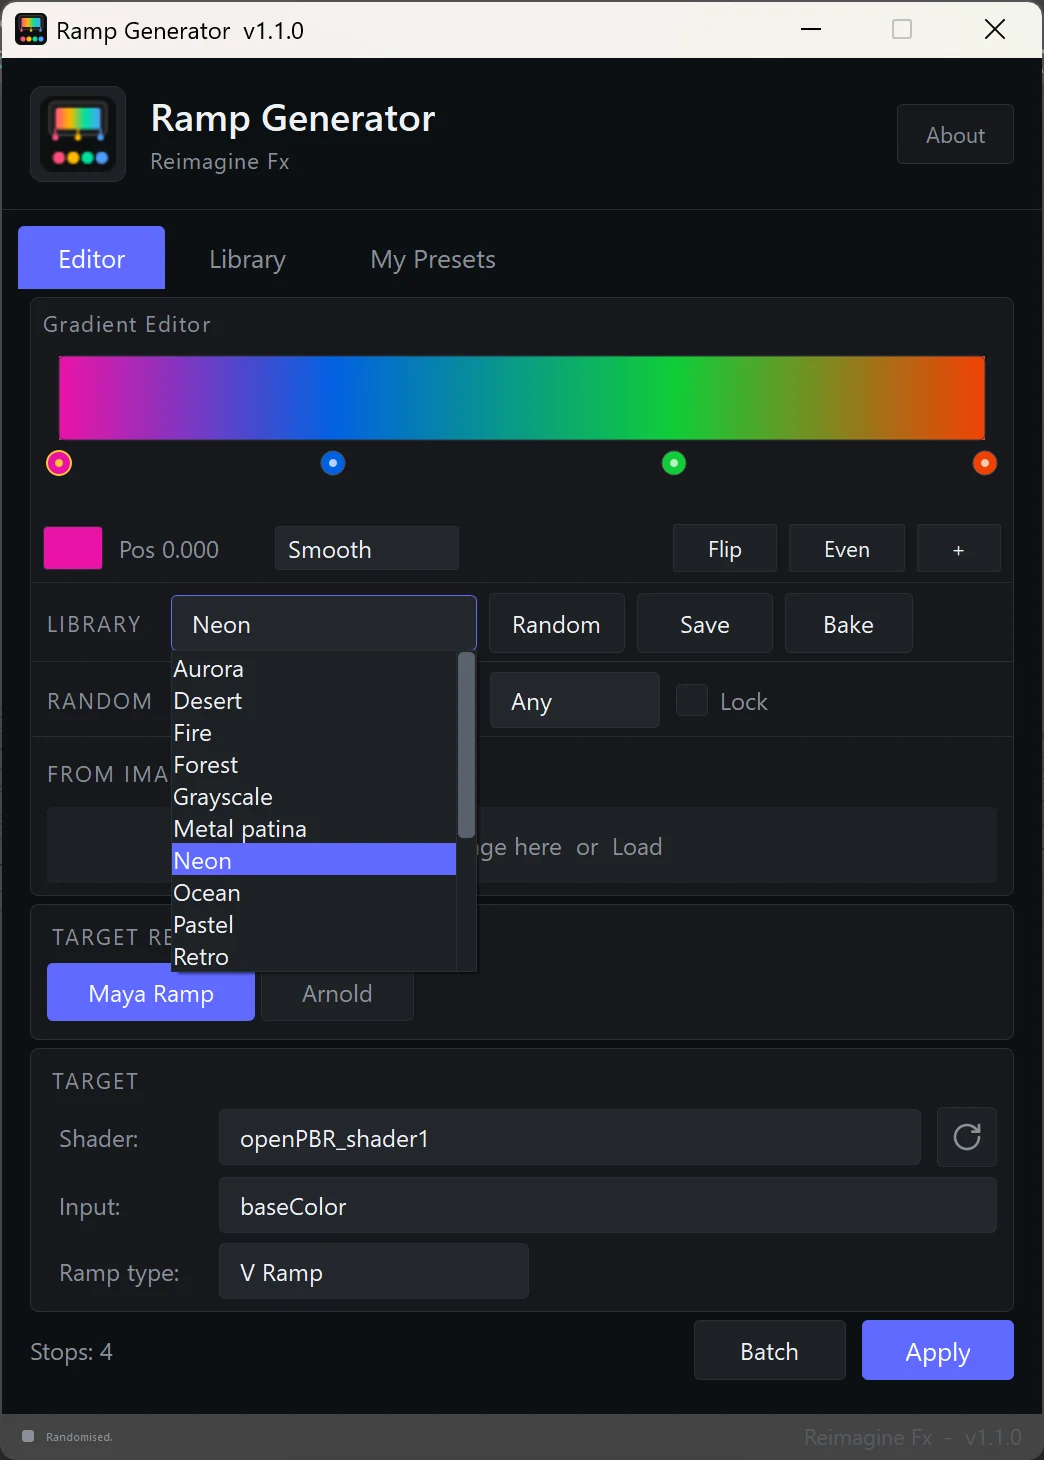This screenshot has width=1044, height=1460.
Task: Click the Bake button
Action: click(x=848, y=624)
